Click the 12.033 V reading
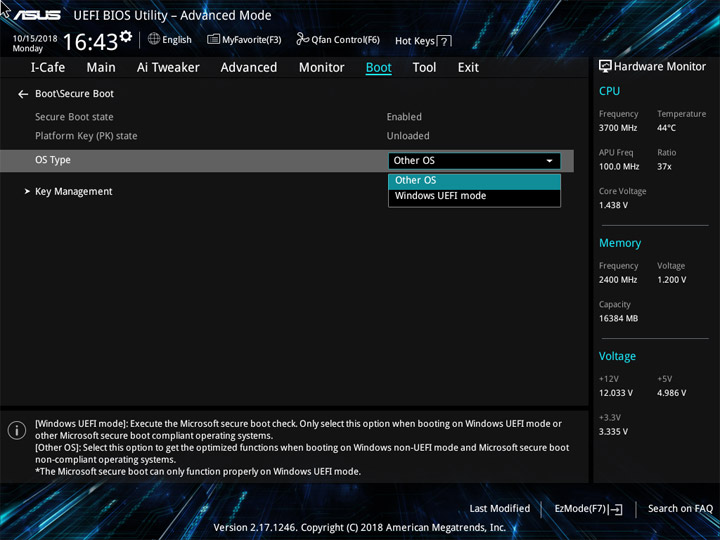The image size is (720, 540). 616,393
